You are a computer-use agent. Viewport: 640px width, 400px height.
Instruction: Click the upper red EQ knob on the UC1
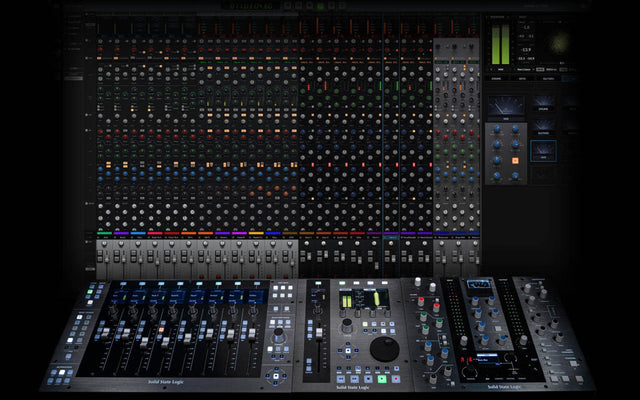pos(421,301)
